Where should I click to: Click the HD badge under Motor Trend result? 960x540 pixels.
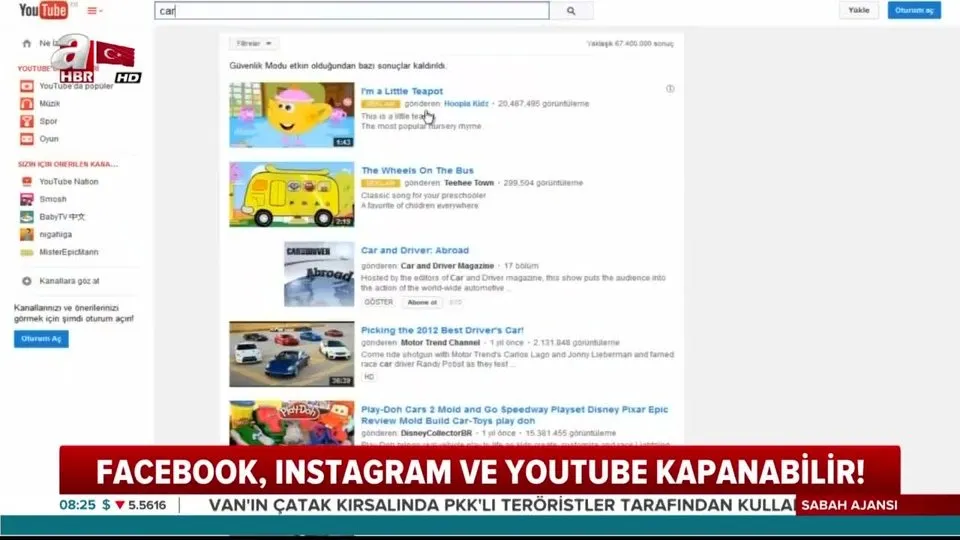point(369,377)
